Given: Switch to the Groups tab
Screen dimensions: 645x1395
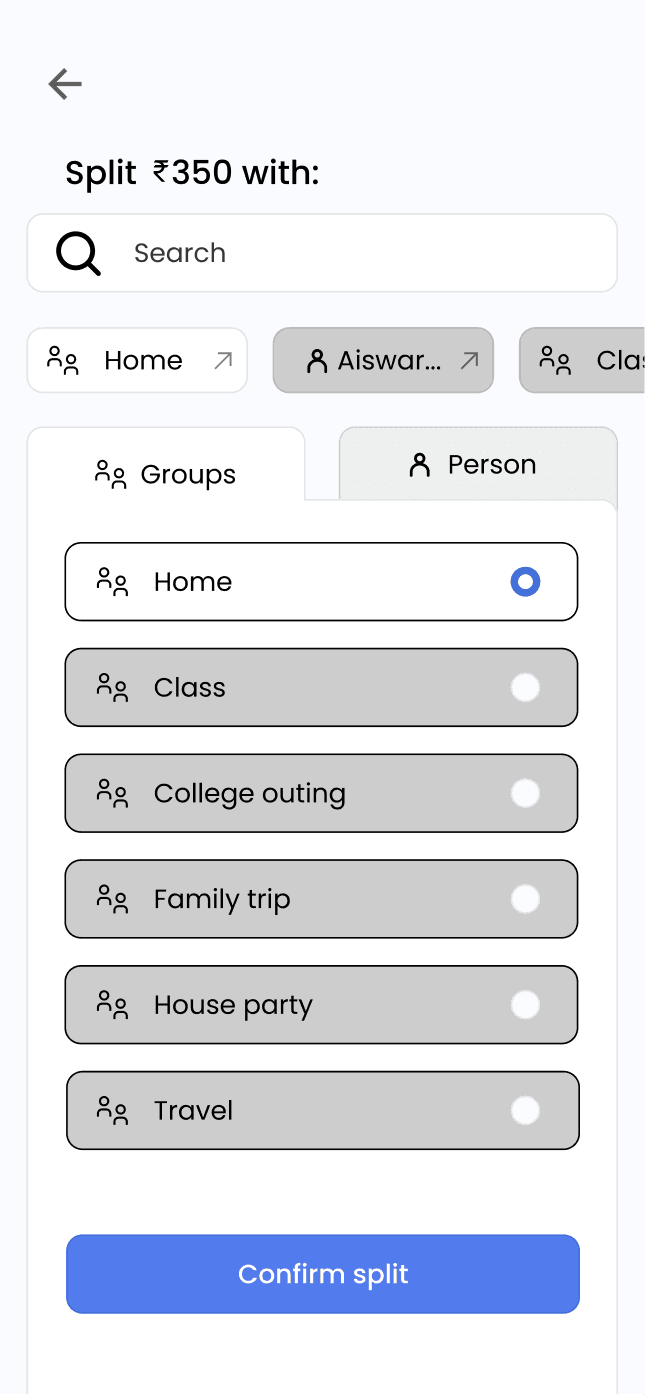Looking at the screenshot, I should pos(166,474).
